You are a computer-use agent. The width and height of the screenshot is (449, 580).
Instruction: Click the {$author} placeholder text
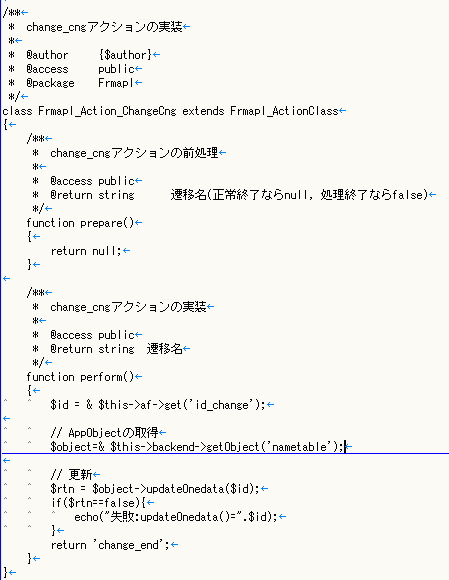point(125,55)
